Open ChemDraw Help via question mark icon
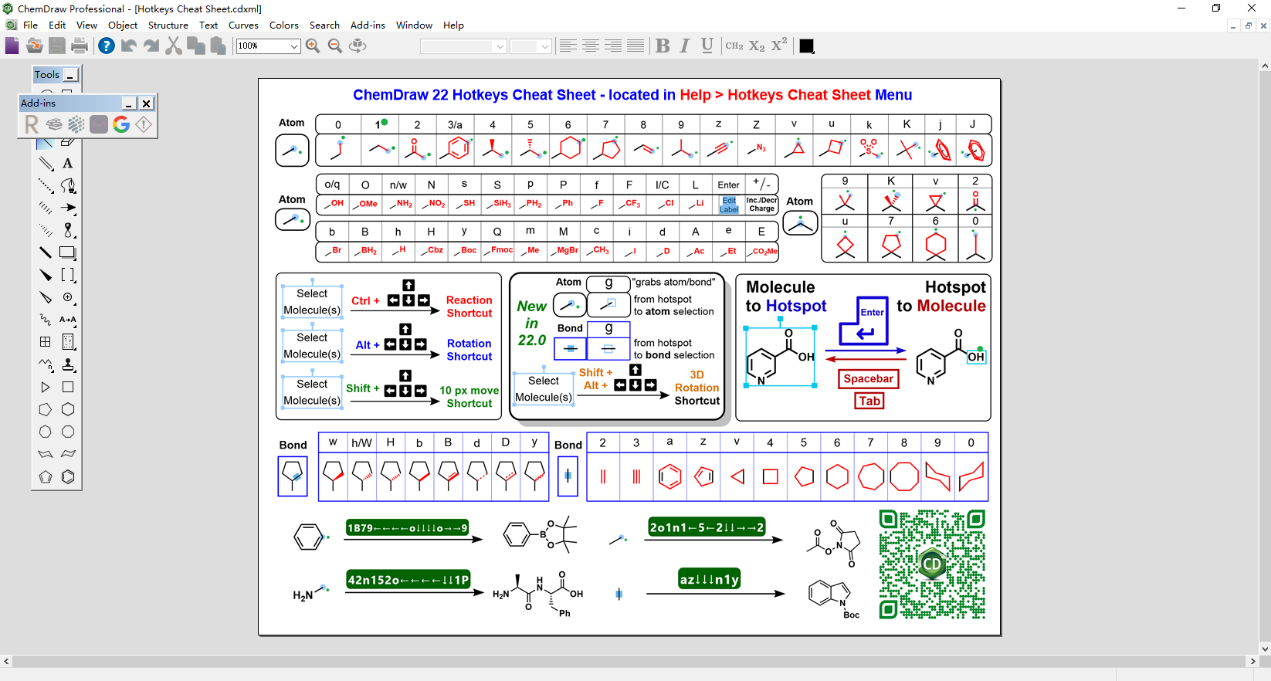 coord(106,46)
